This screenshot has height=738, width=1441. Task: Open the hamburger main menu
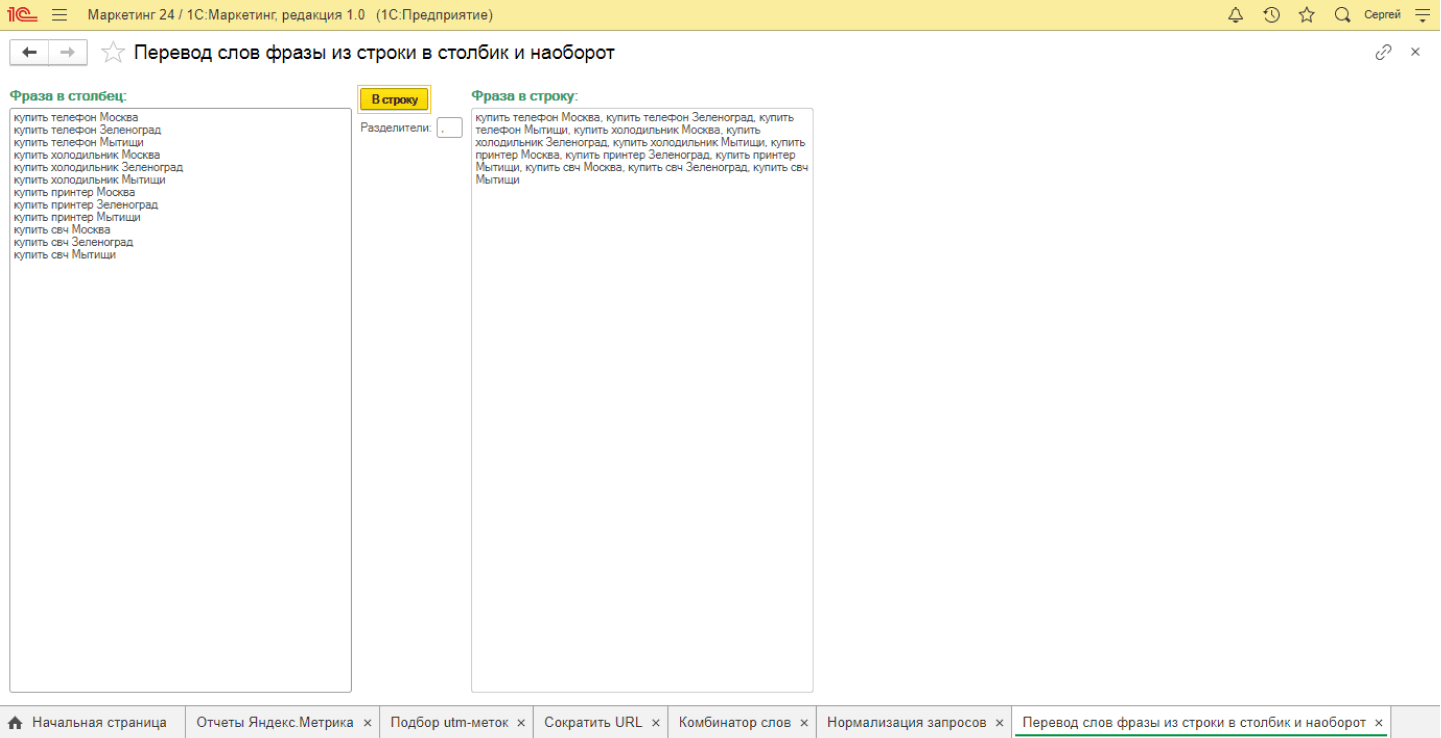[59, 15]
